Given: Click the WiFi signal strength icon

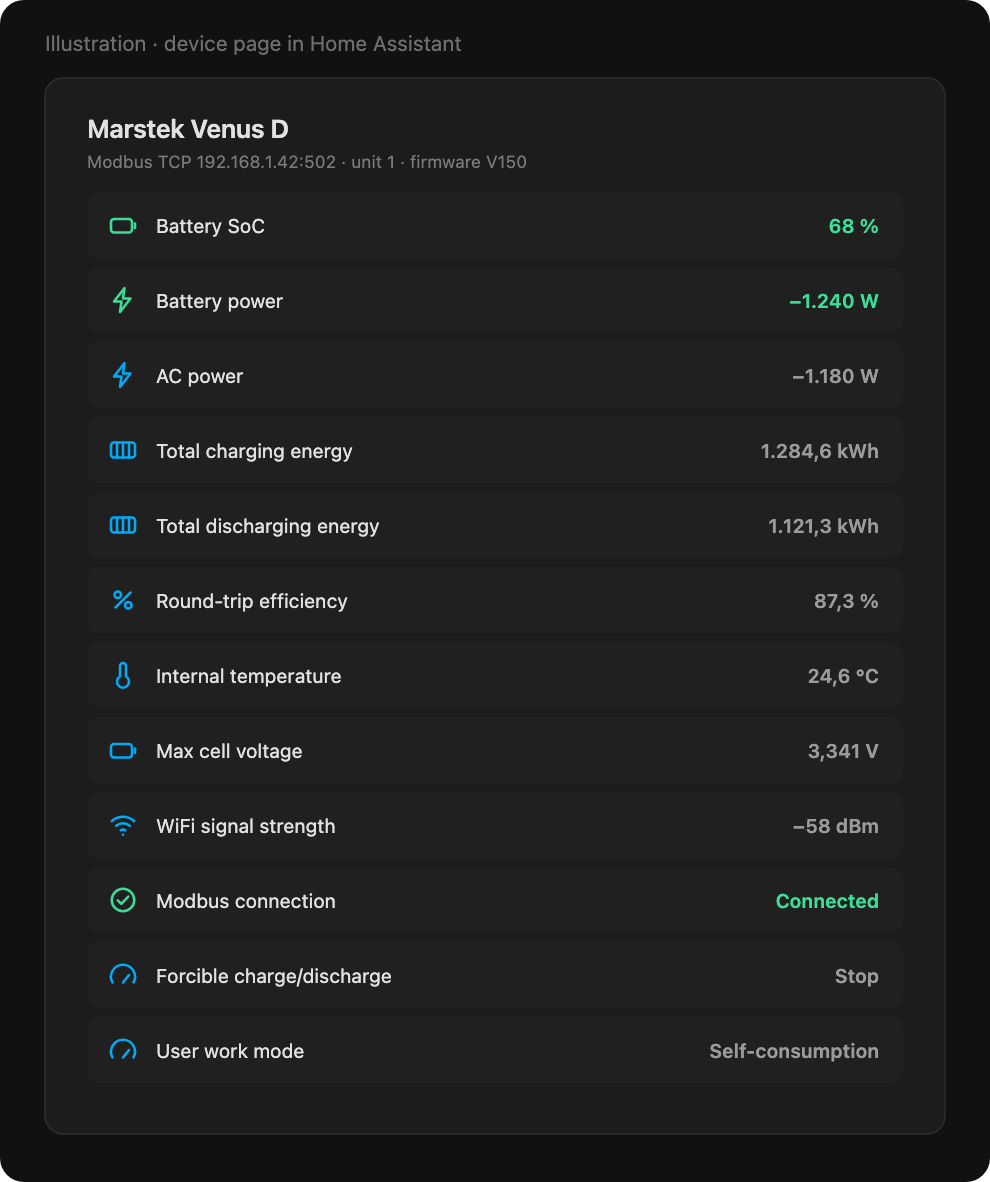Looking at the screenshot, I should point(123,825).
